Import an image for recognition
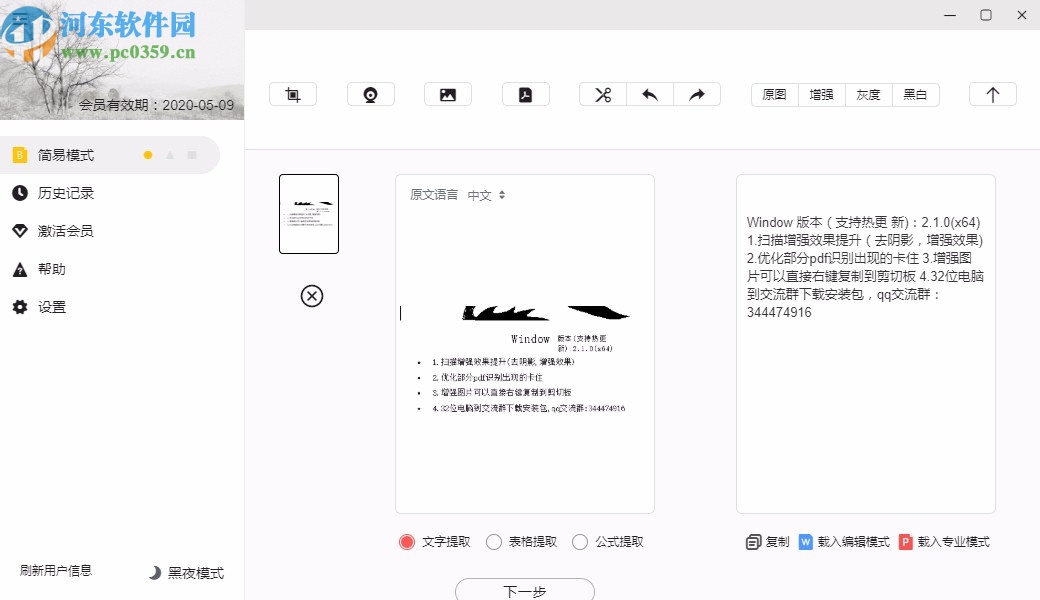 [448, 93]
